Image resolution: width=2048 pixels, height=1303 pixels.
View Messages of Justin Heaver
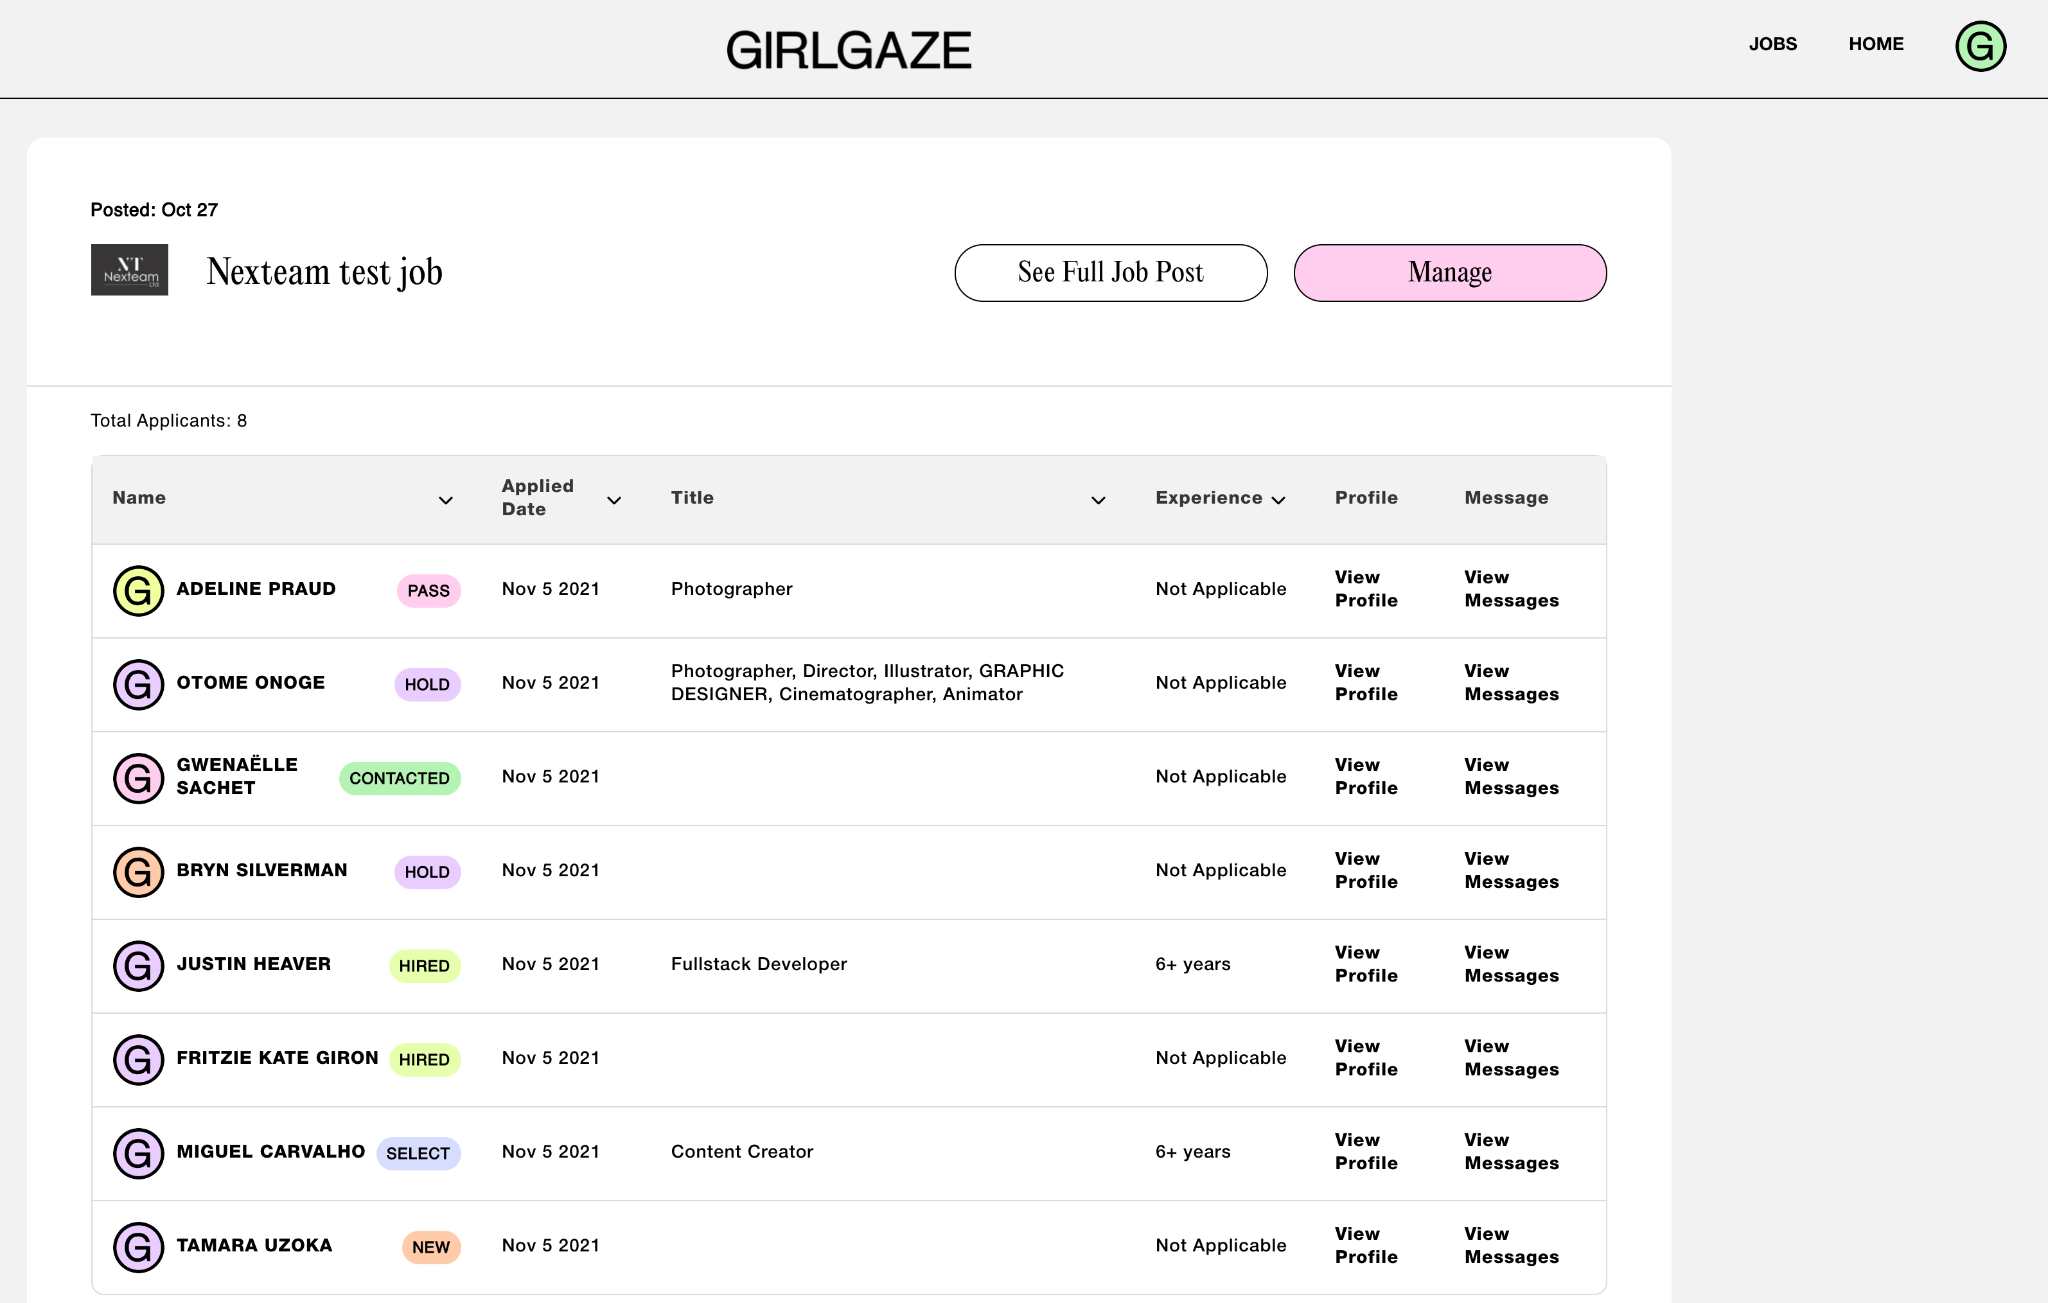[x=1512, y=964]
